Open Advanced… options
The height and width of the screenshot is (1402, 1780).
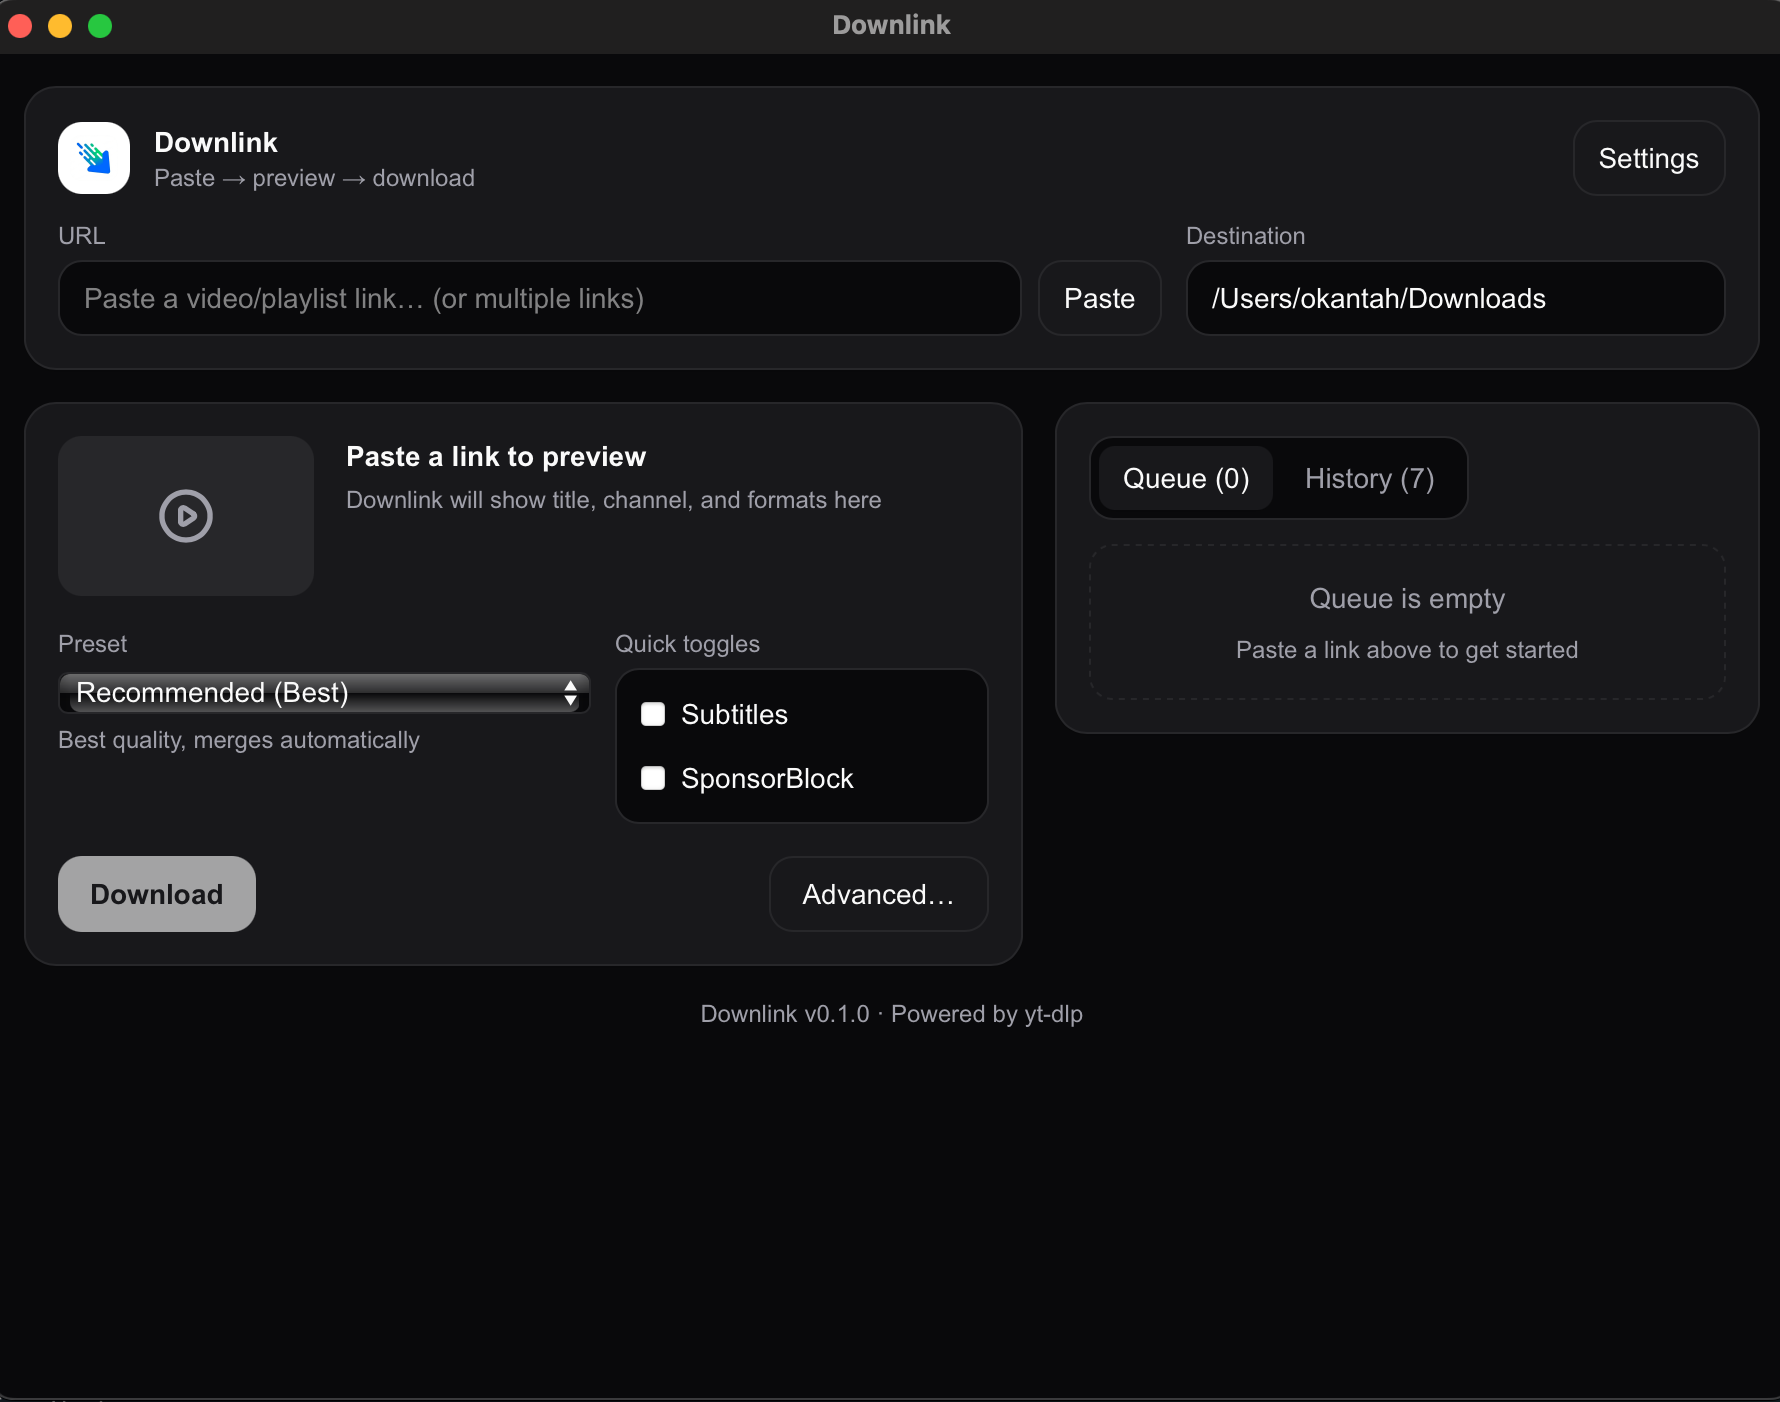point(878,894)
